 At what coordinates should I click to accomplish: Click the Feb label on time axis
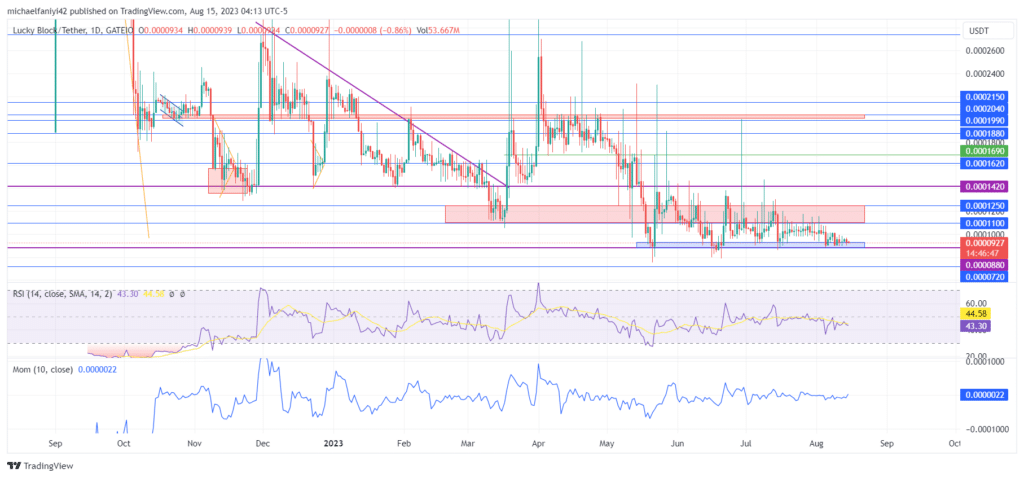403,443
